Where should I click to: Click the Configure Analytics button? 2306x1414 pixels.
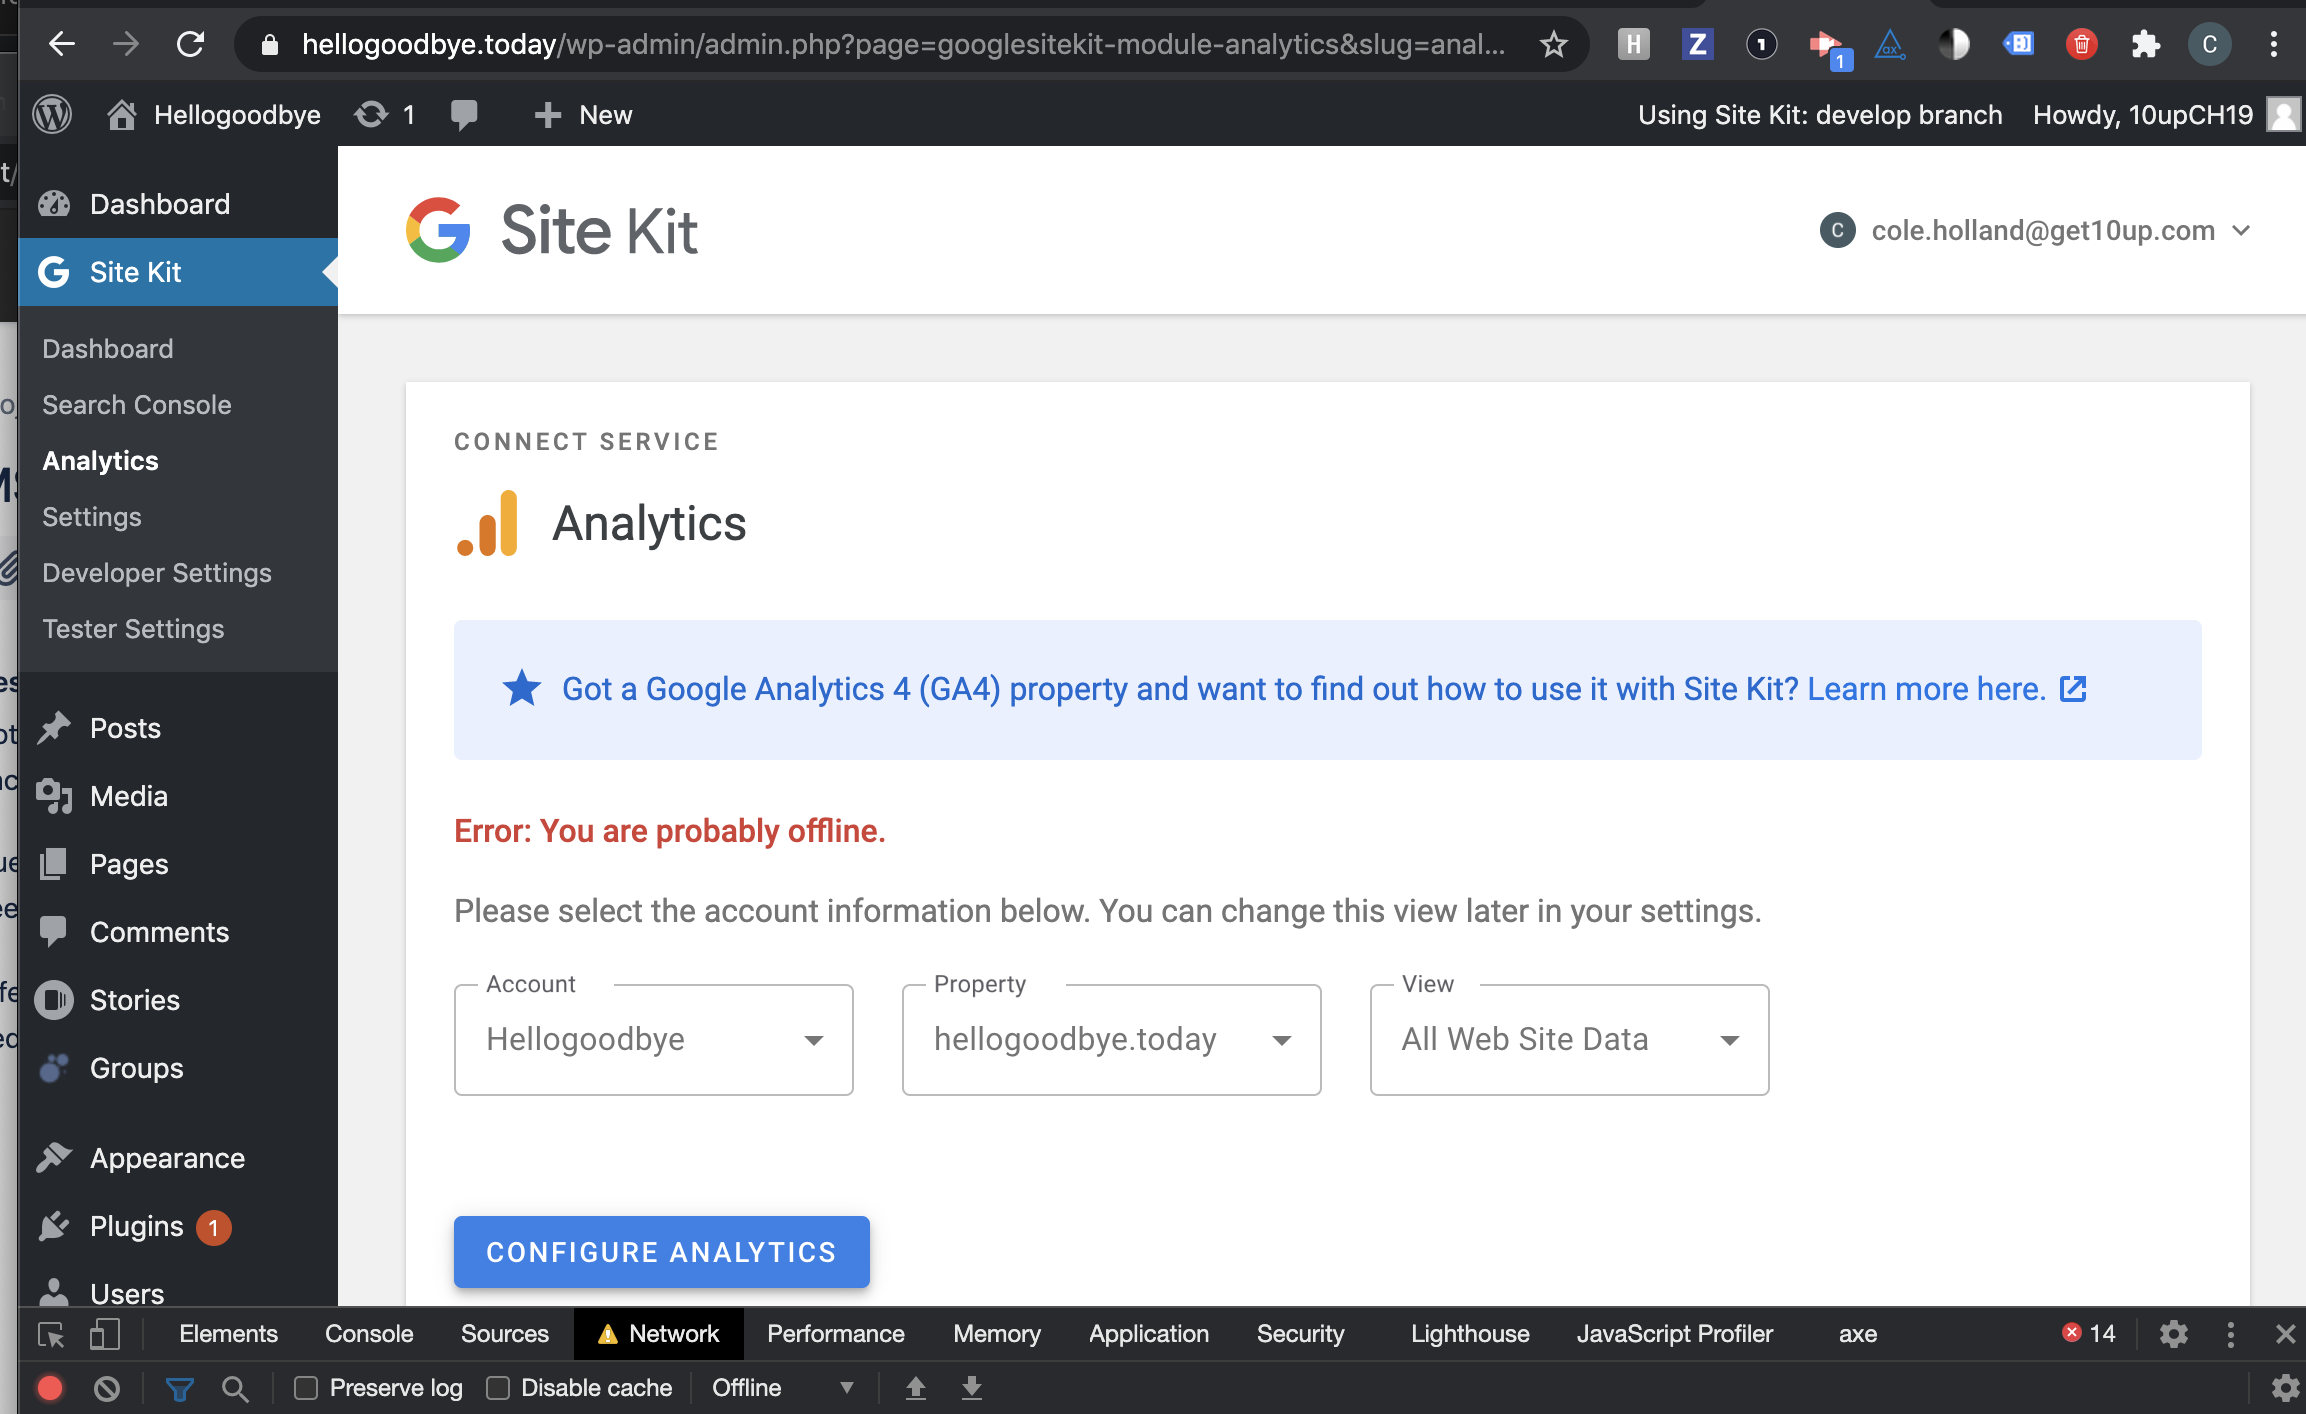click(x=662, y=1252)
